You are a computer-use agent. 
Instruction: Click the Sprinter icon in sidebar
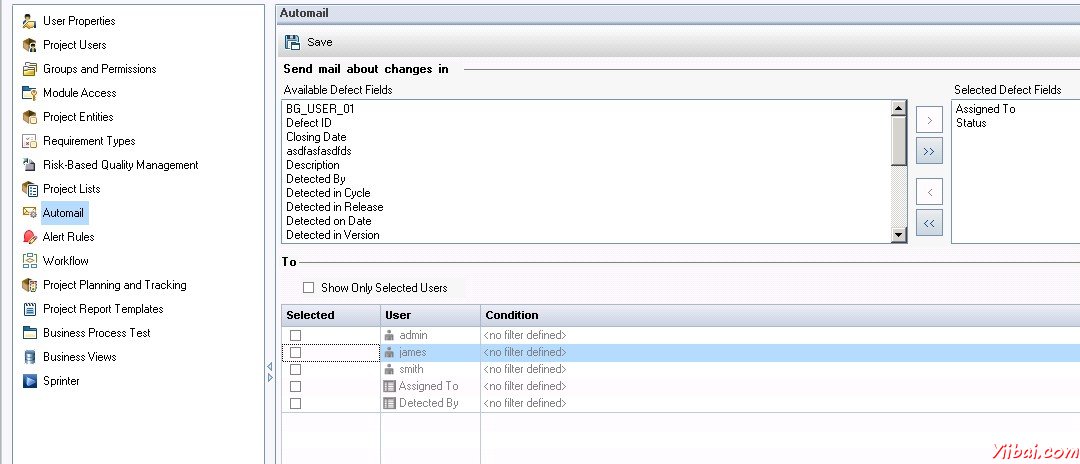(29, 381)
